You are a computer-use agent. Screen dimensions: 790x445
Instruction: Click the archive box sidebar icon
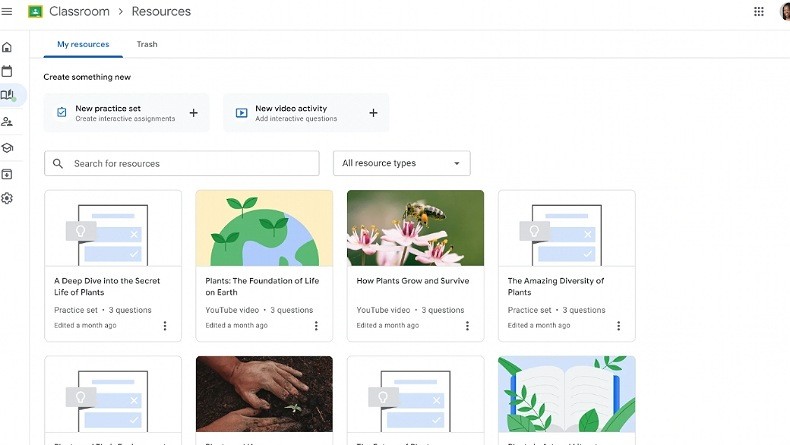(7, 174)
